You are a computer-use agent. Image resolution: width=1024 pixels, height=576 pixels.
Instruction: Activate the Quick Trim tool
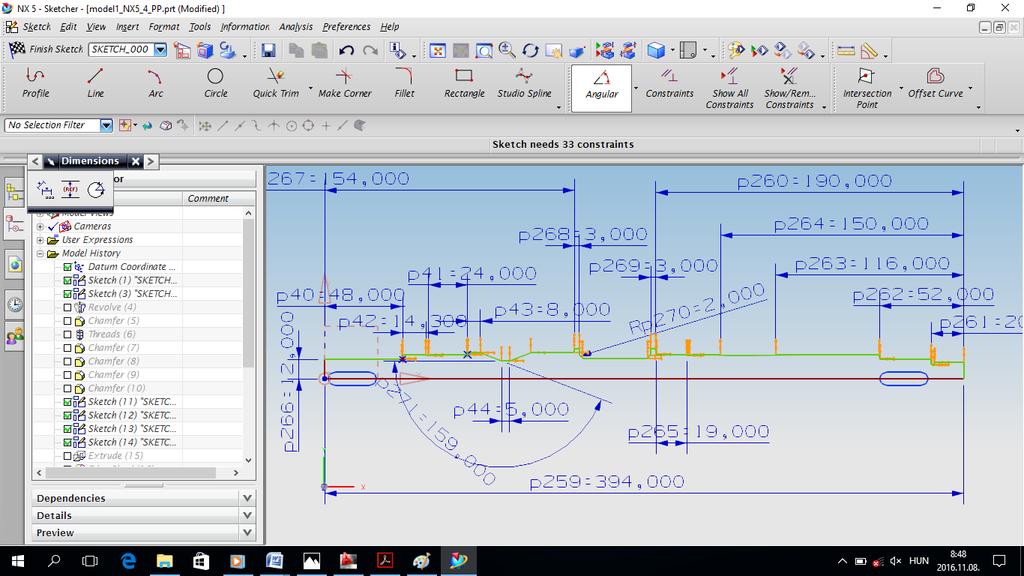point(276,83)
